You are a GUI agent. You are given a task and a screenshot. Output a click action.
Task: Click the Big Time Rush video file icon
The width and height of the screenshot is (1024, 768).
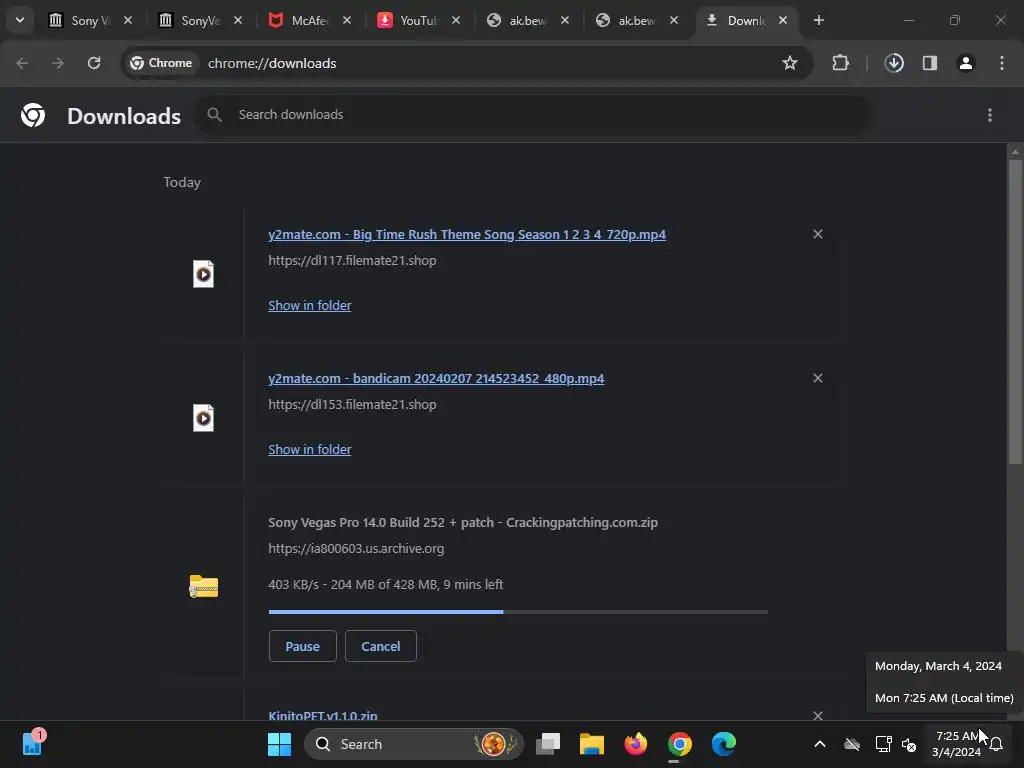coord(203,274)
